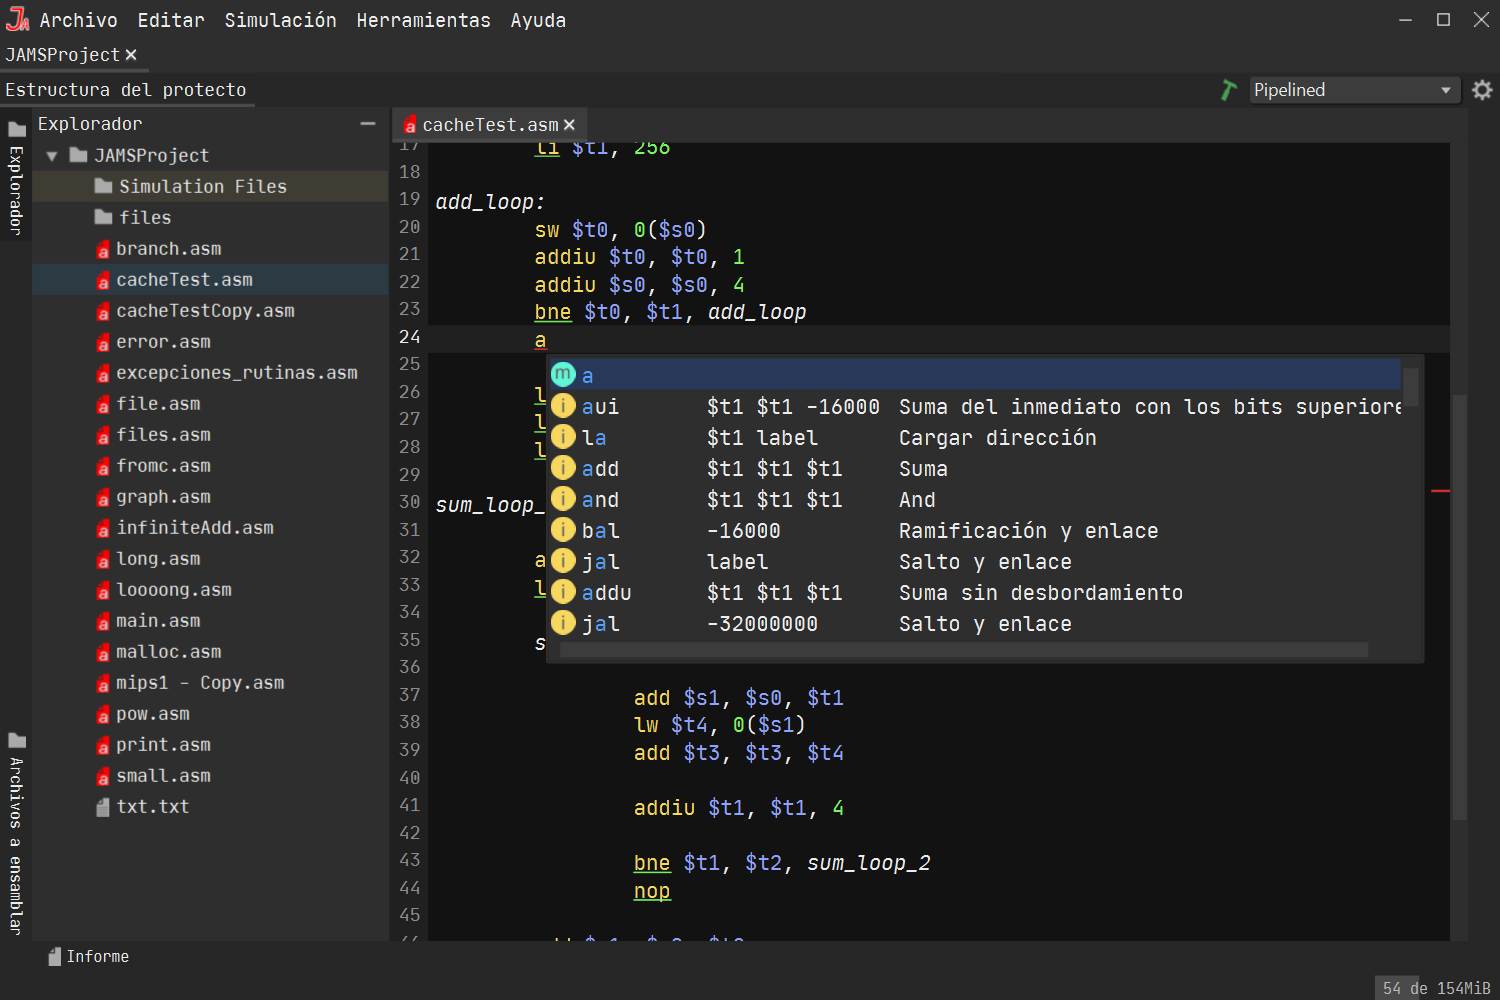Open the Simulación menu

280,19
